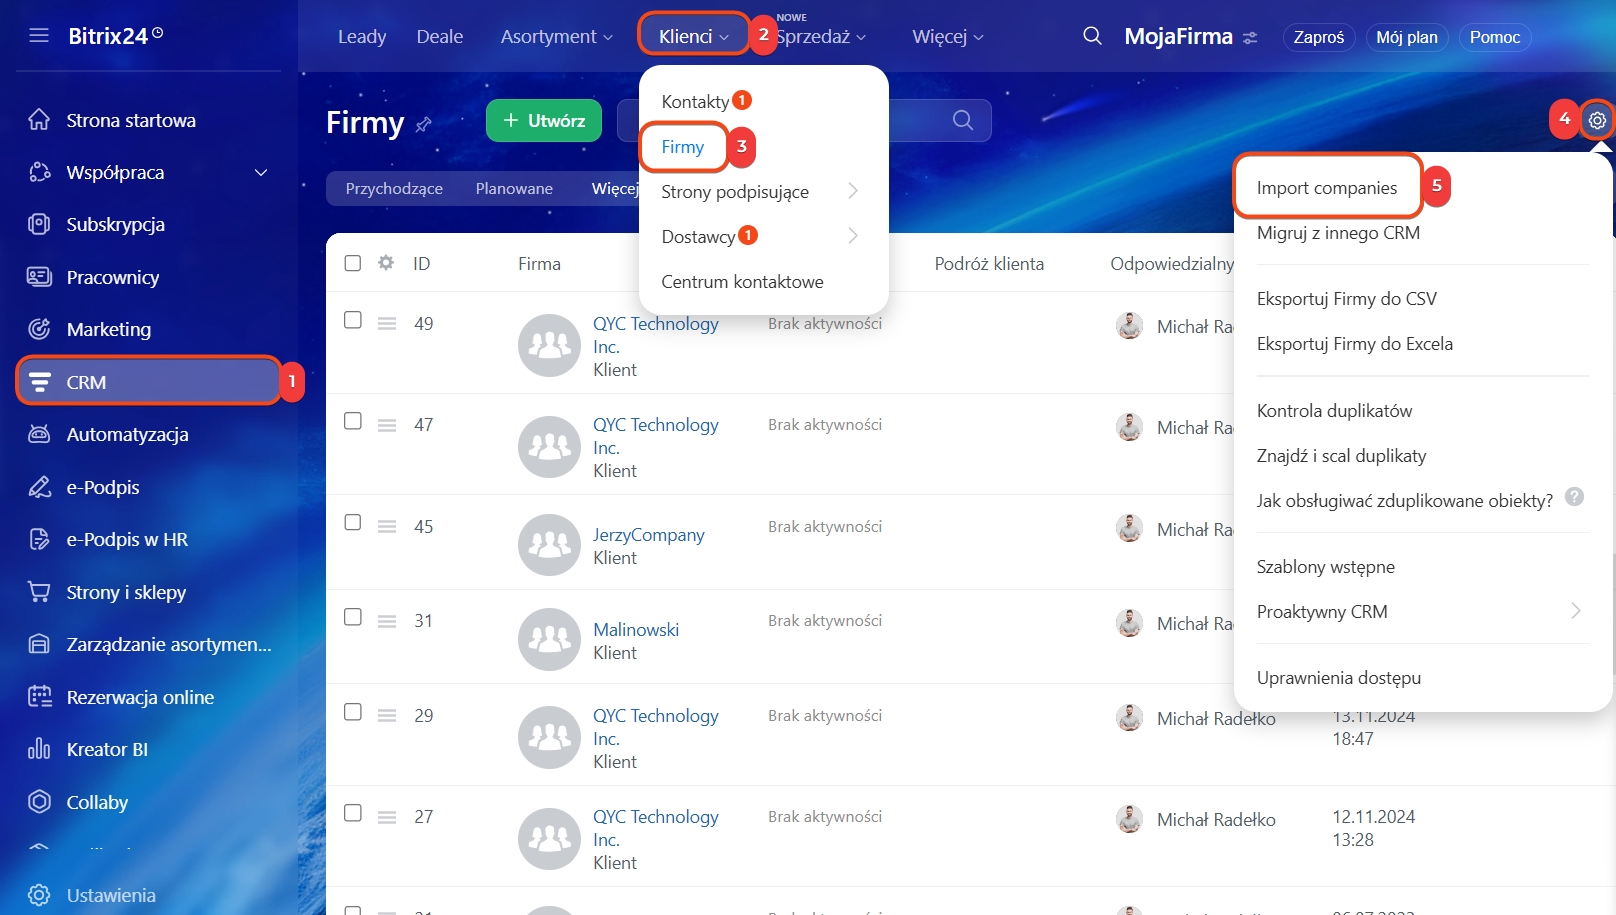Open row menu for company ID 49
This screenshot has width=1616, height=915.
[387, 323]
